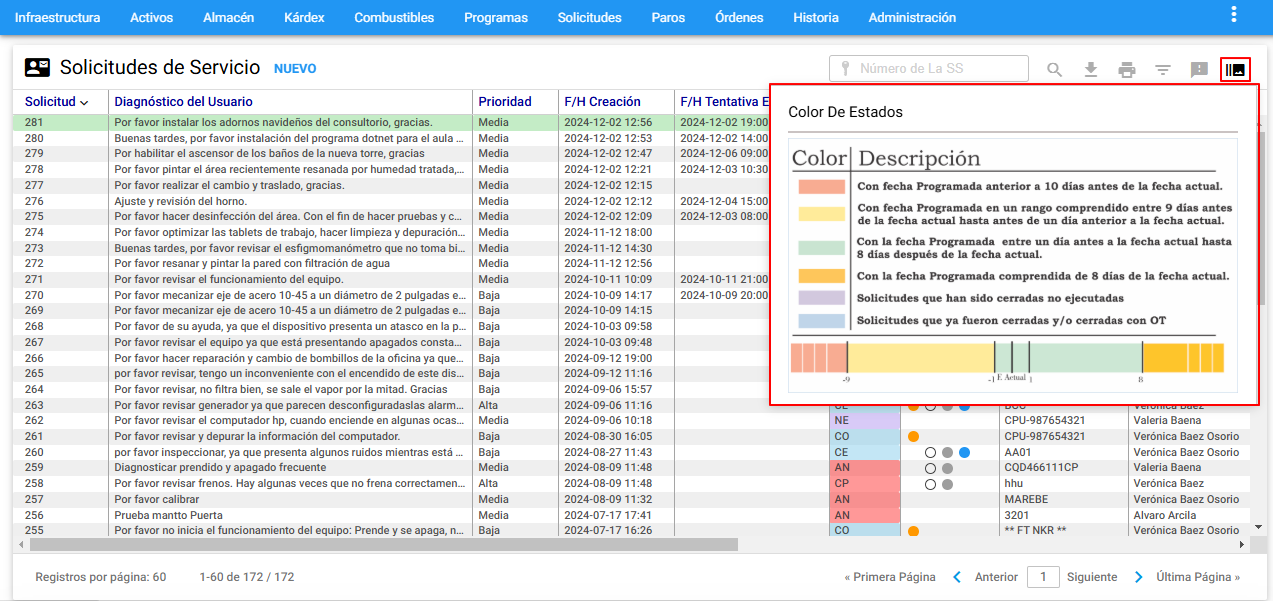
Task: Open the Administración menu
Action: 912,17
